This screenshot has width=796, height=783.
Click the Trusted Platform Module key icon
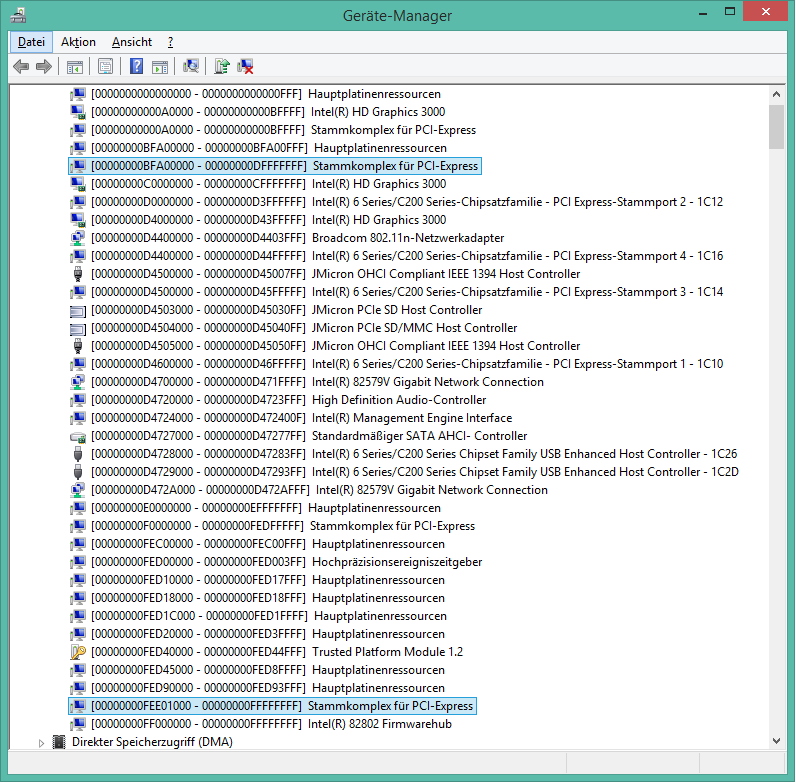point(78,652)
